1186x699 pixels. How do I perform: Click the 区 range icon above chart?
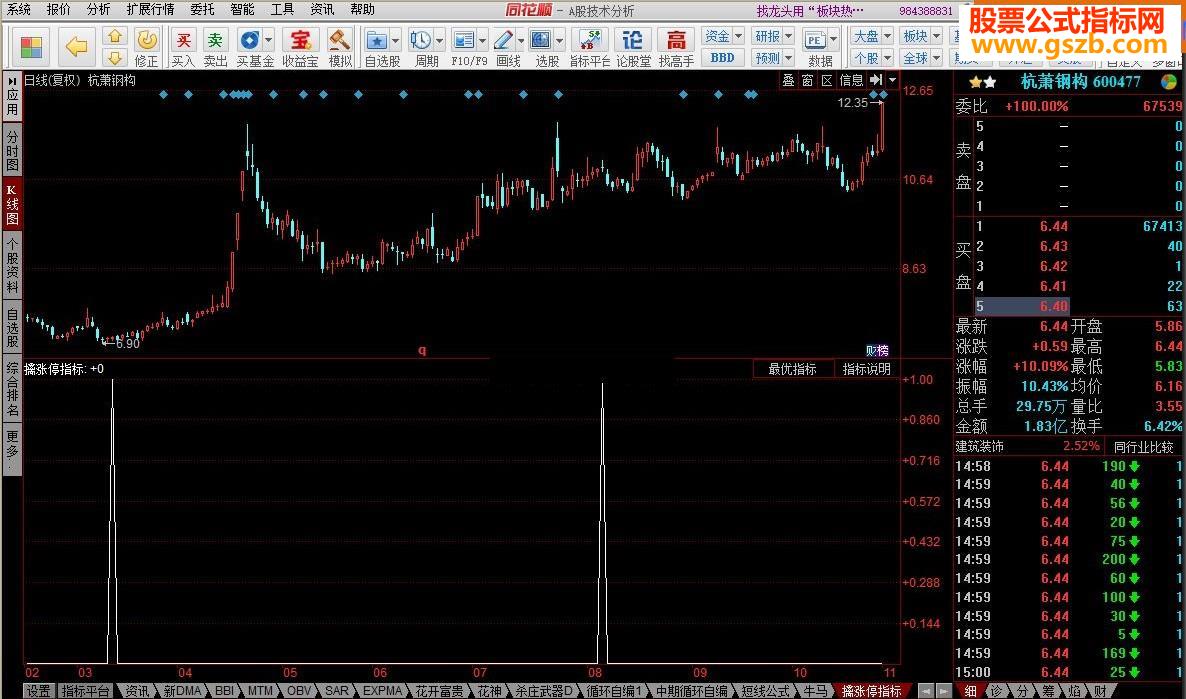(x=827, y=80)
